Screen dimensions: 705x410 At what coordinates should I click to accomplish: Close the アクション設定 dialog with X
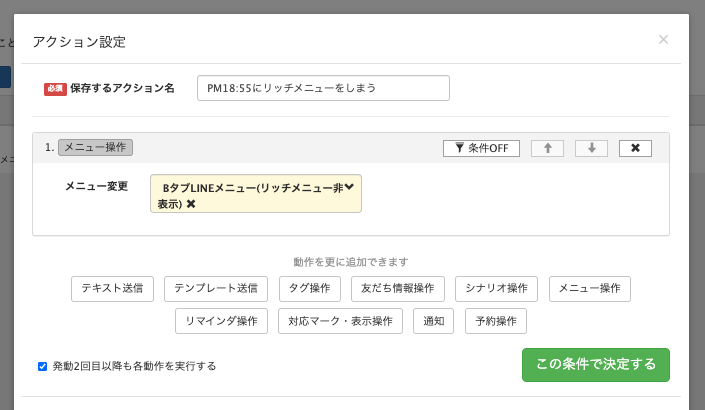pyautogui.click(x=663, y=40)
